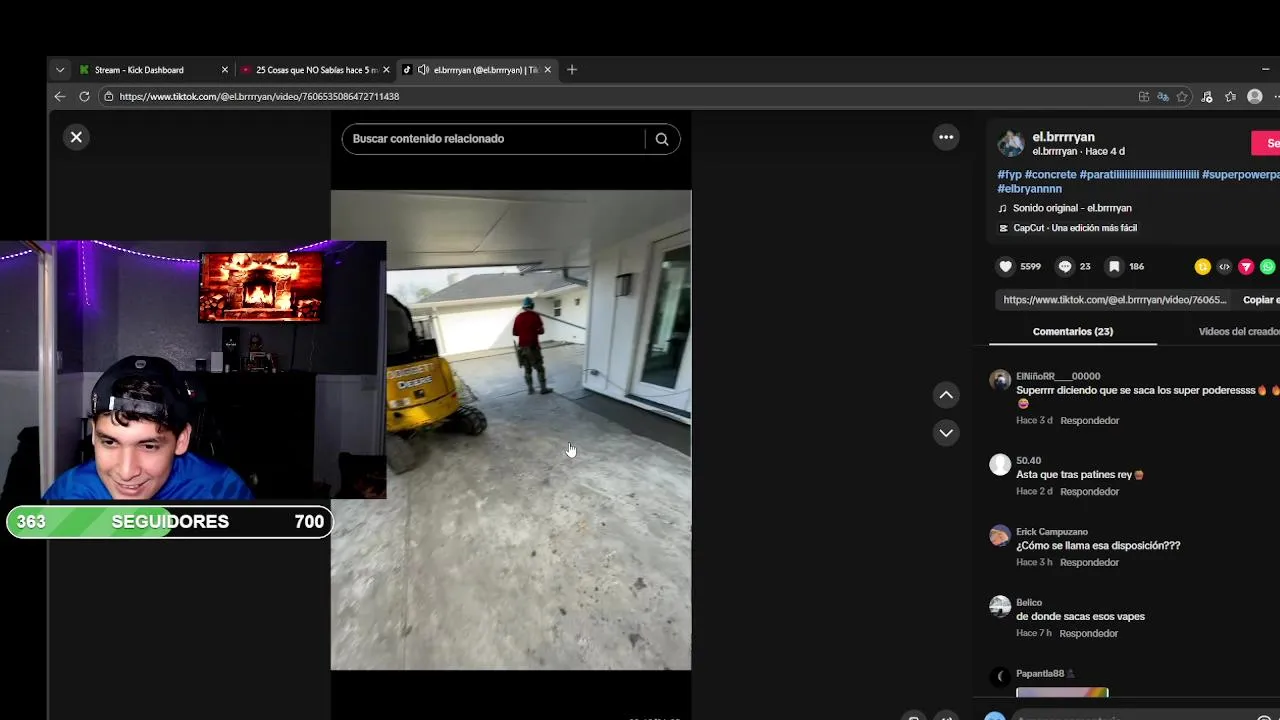Open 'CapCut · Una edición más fácil' link
The width and height of the screenshot is (1280, 720).
[x=1074, y=228]
